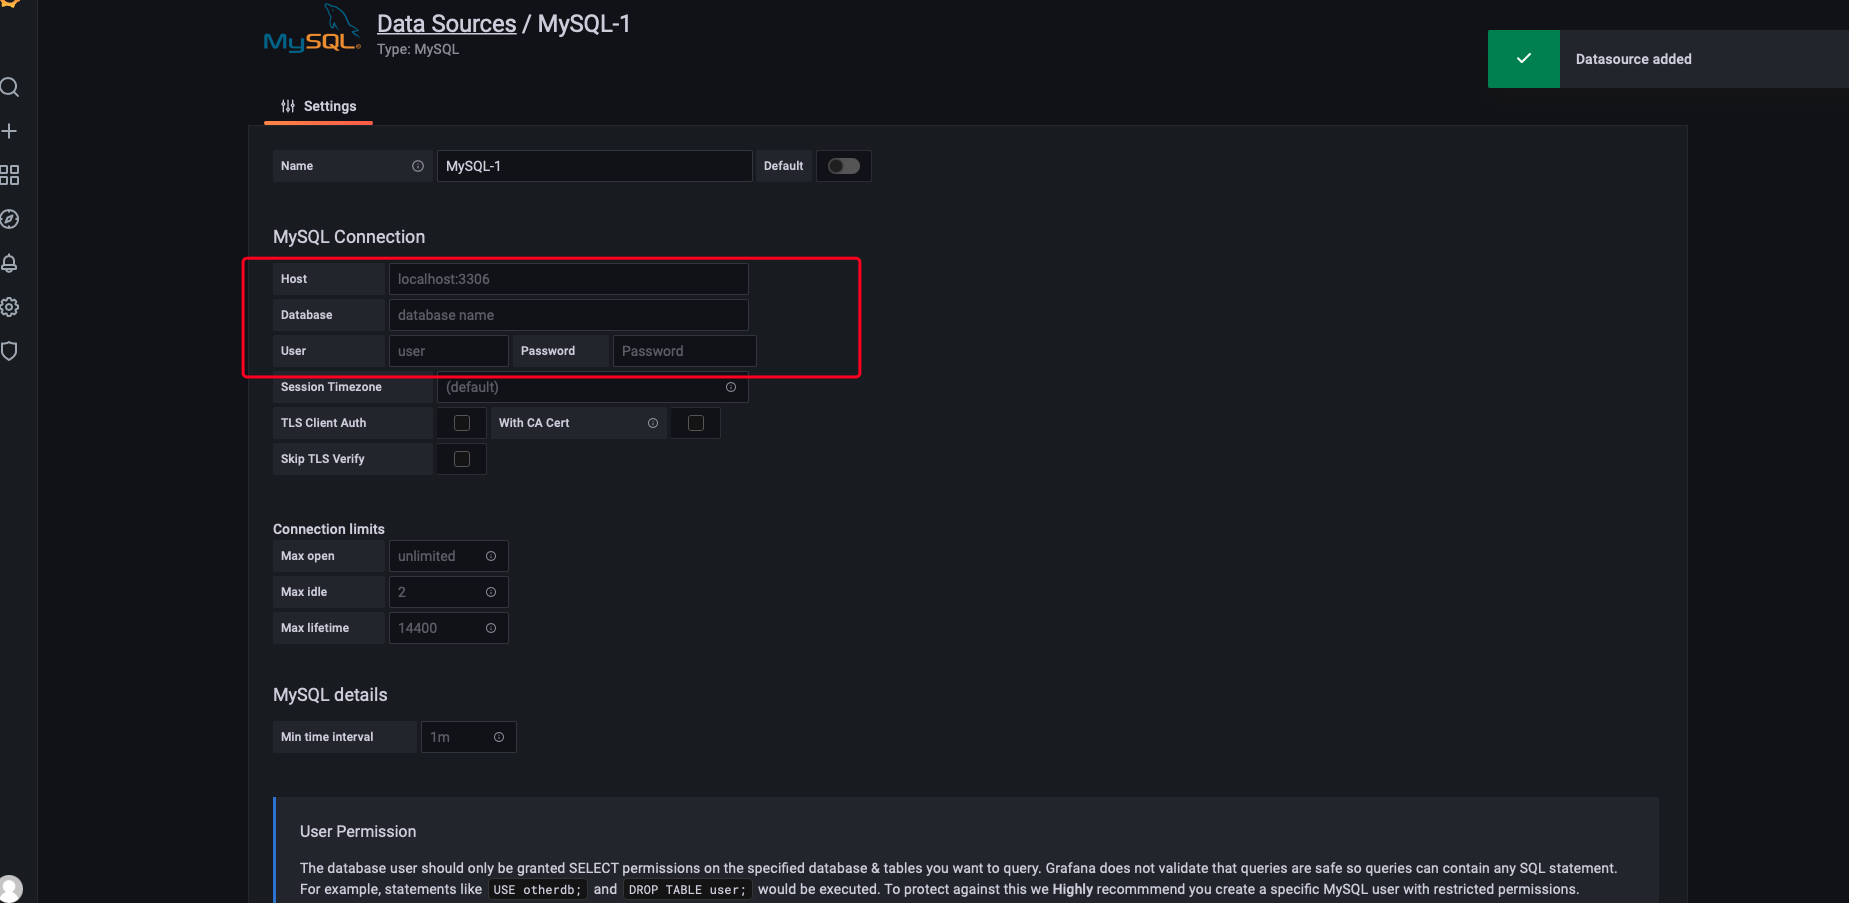The height and width of the screenshot is (903, 1849).
Task: Click the DROP TABLE user; code snippet
Action: [687, 890]
